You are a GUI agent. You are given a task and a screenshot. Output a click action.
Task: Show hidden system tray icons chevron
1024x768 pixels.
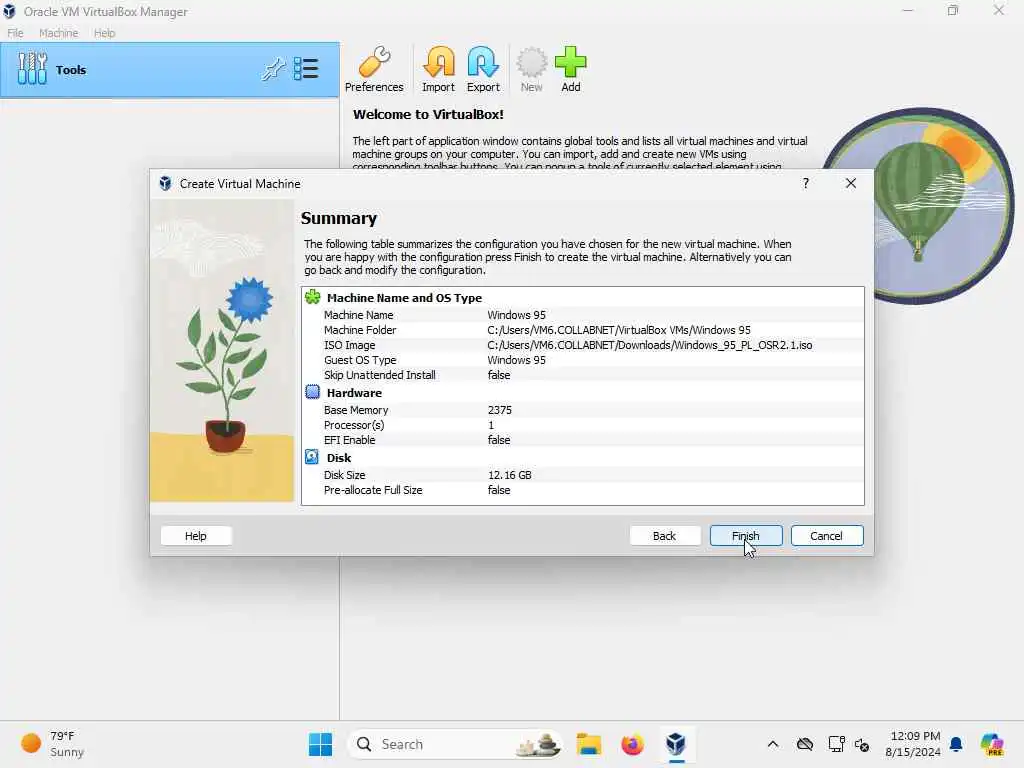(773, 744)
